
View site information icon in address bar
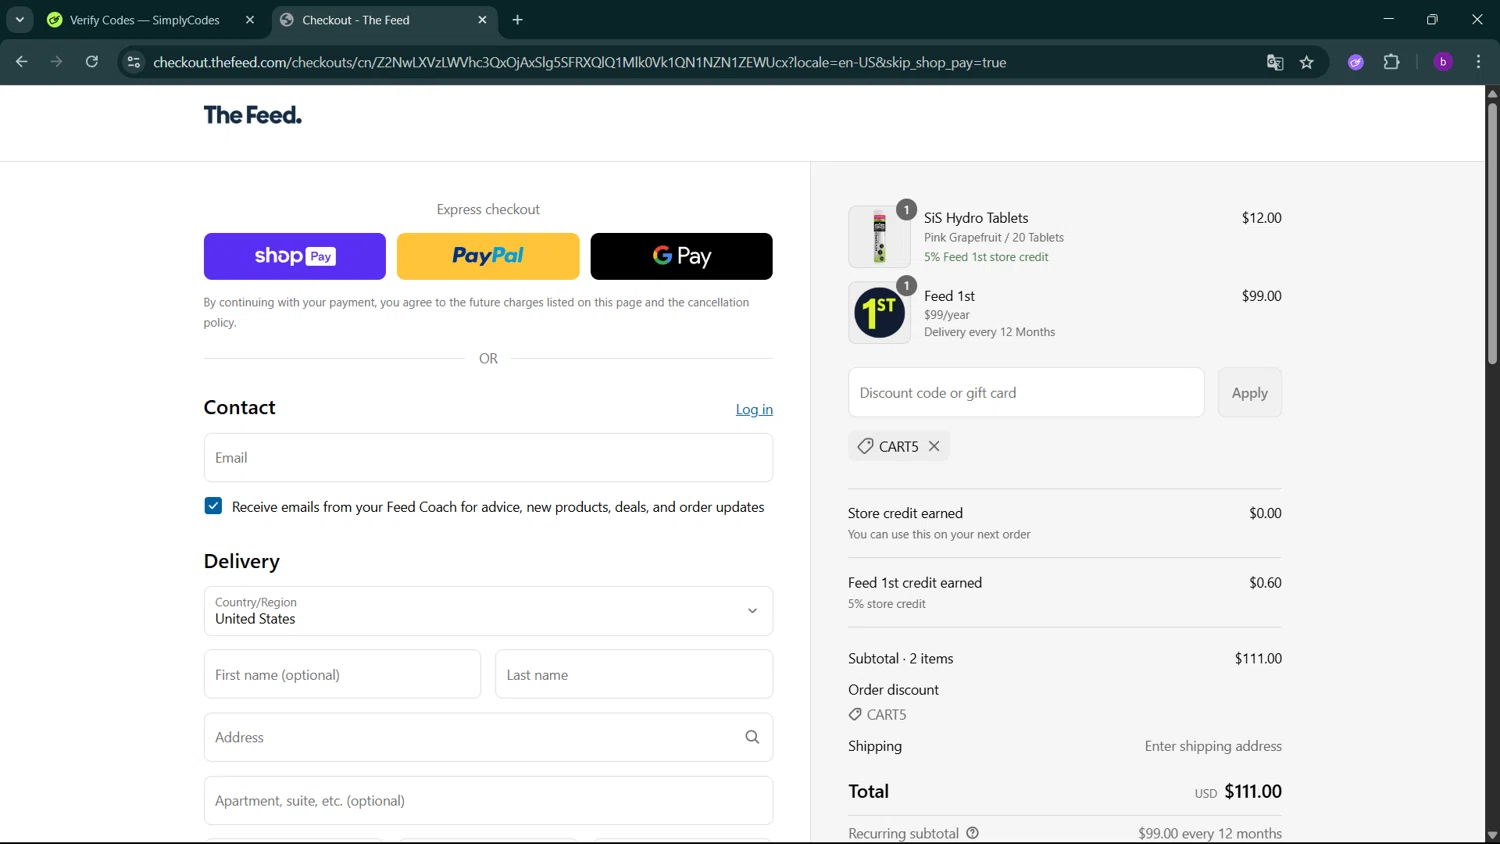[x=133, y=62]
